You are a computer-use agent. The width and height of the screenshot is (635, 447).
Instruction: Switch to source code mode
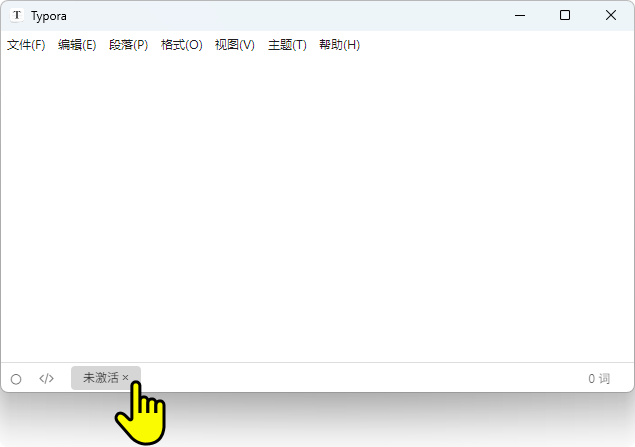click(46, 379)
